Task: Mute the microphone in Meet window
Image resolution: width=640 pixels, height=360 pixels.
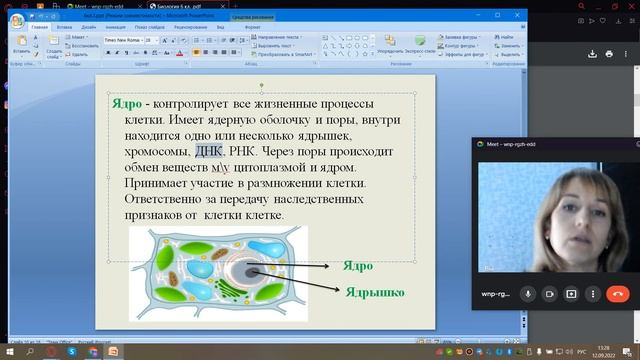Action: 528,294
